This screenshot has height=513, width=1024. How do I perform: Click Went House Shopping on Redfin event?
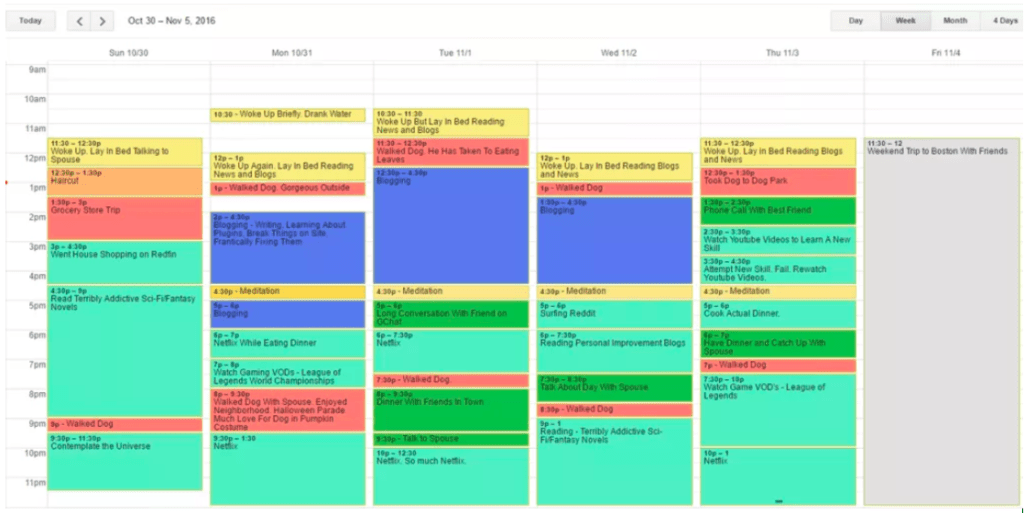pyautogui.click(x=125, y=262)
